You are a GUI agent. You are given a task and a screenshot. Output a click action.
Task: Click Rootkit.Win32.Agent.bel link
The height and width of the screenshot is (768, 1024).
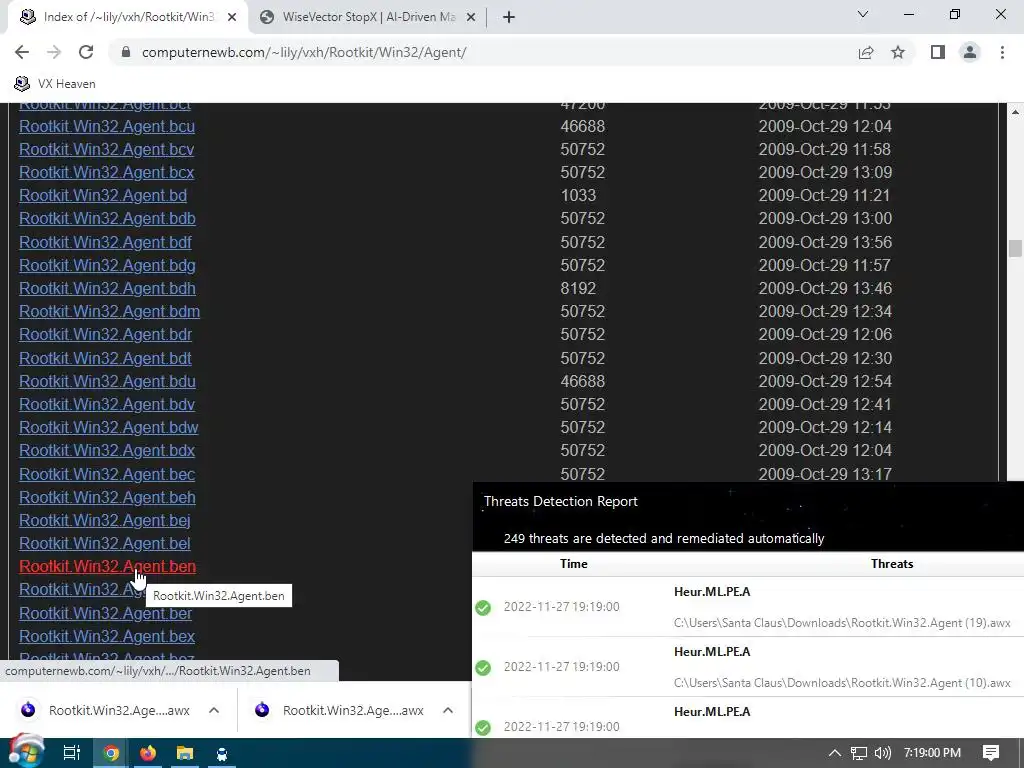pyautogui.click(x=104, y=543)
